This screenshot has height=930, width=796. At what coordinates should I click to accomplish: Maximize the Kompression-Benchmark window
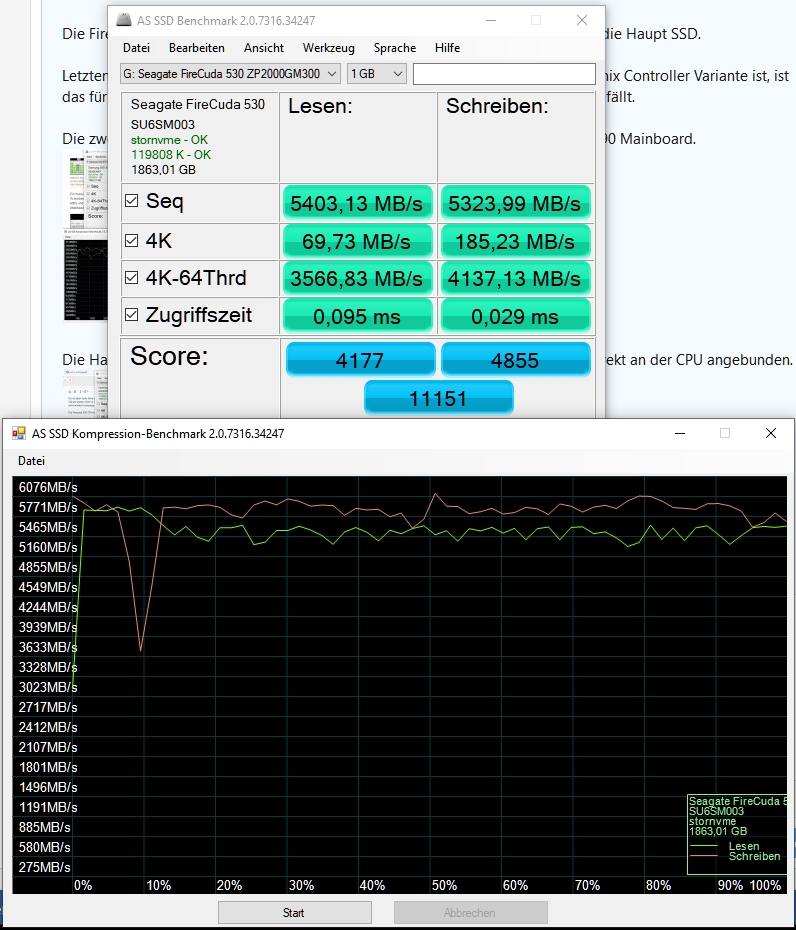[725, 434]
